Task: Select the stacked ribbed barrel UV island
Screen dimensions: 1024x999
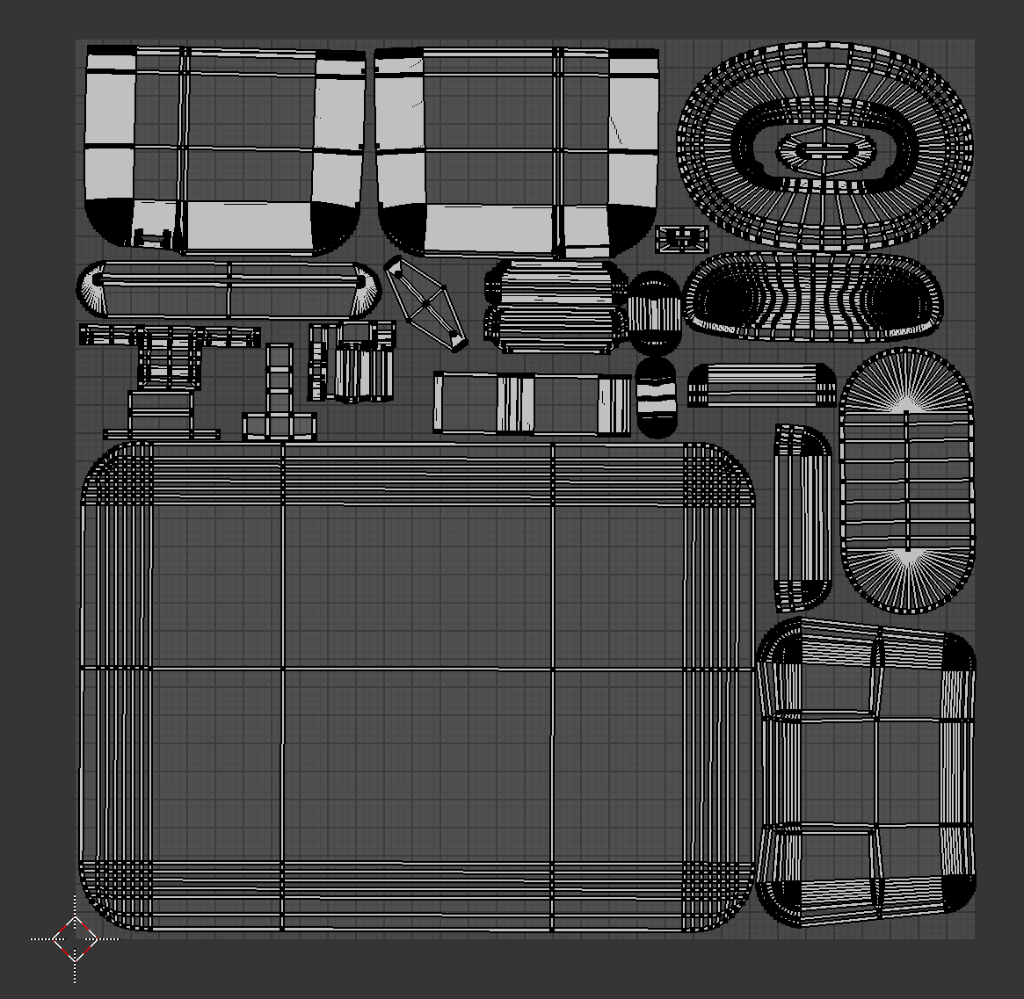Action: click(555, 306)
